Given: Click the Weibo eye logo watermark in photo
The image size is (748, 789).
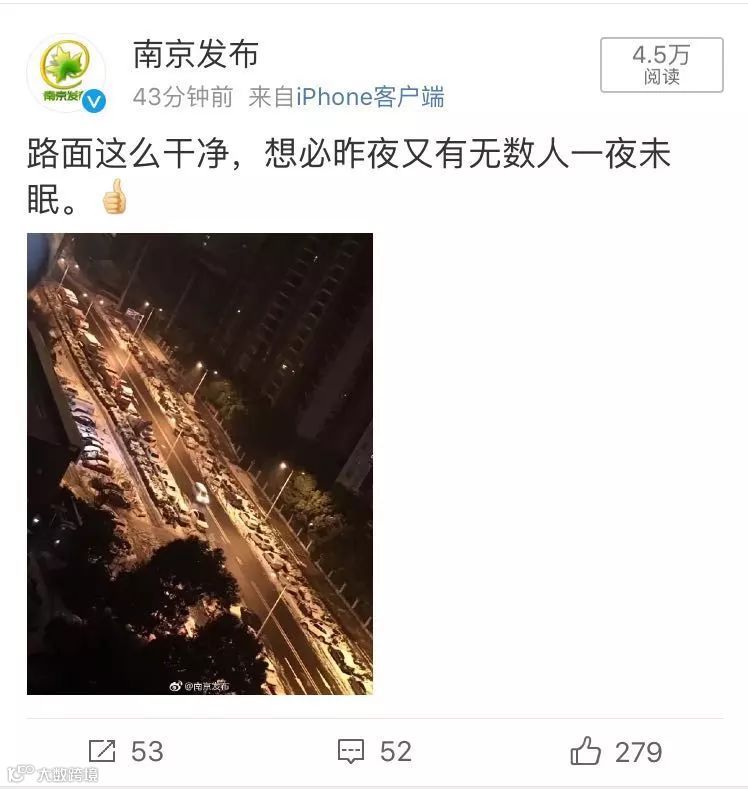Looking at the screenshot, I should tap(176, 685).
